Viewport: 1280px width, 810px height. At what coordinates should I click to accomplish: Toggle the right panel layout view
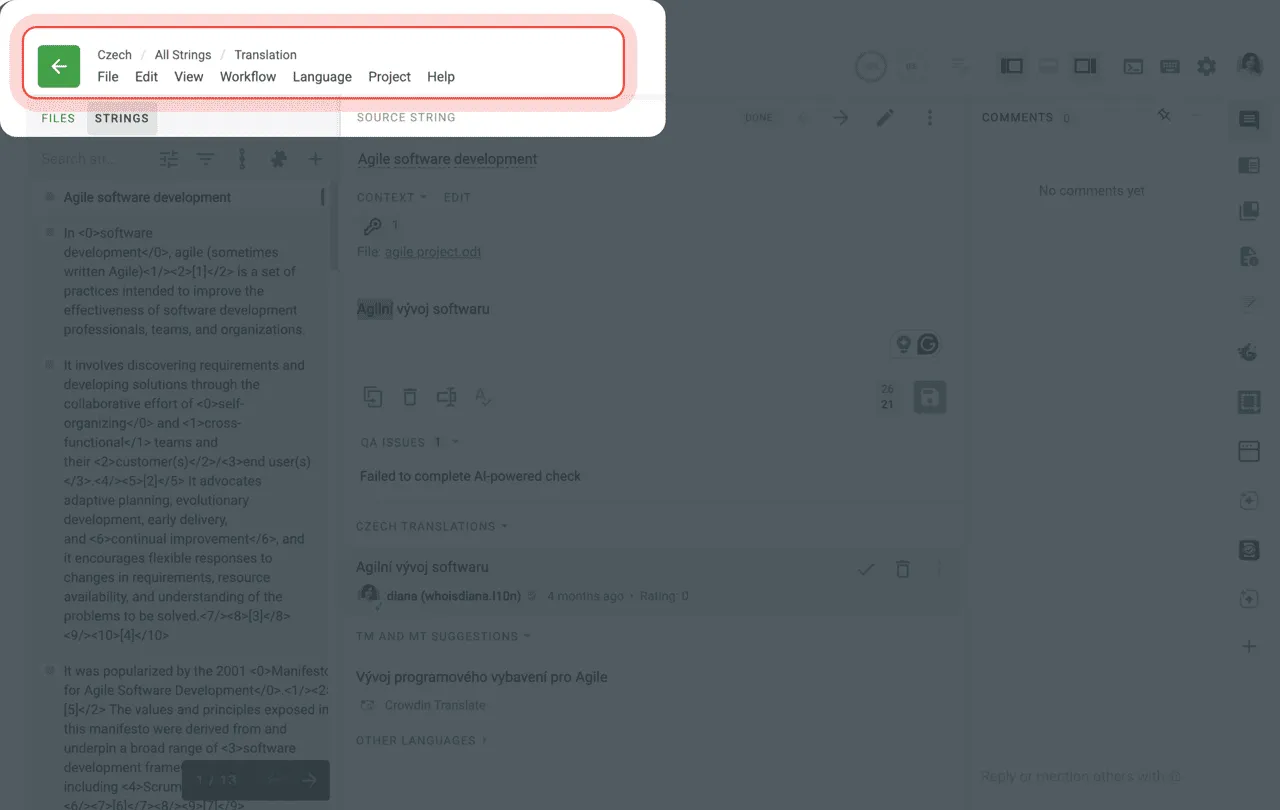1085,66
